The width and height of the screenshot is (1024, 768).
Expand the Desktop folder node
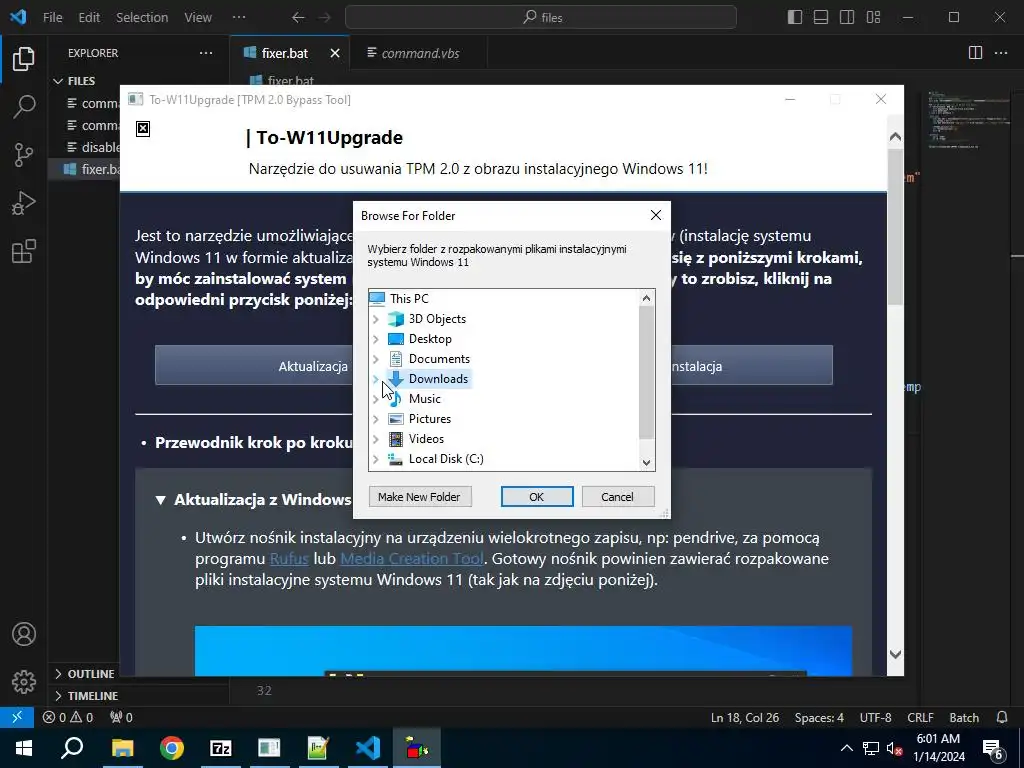(x=376, y=339)
